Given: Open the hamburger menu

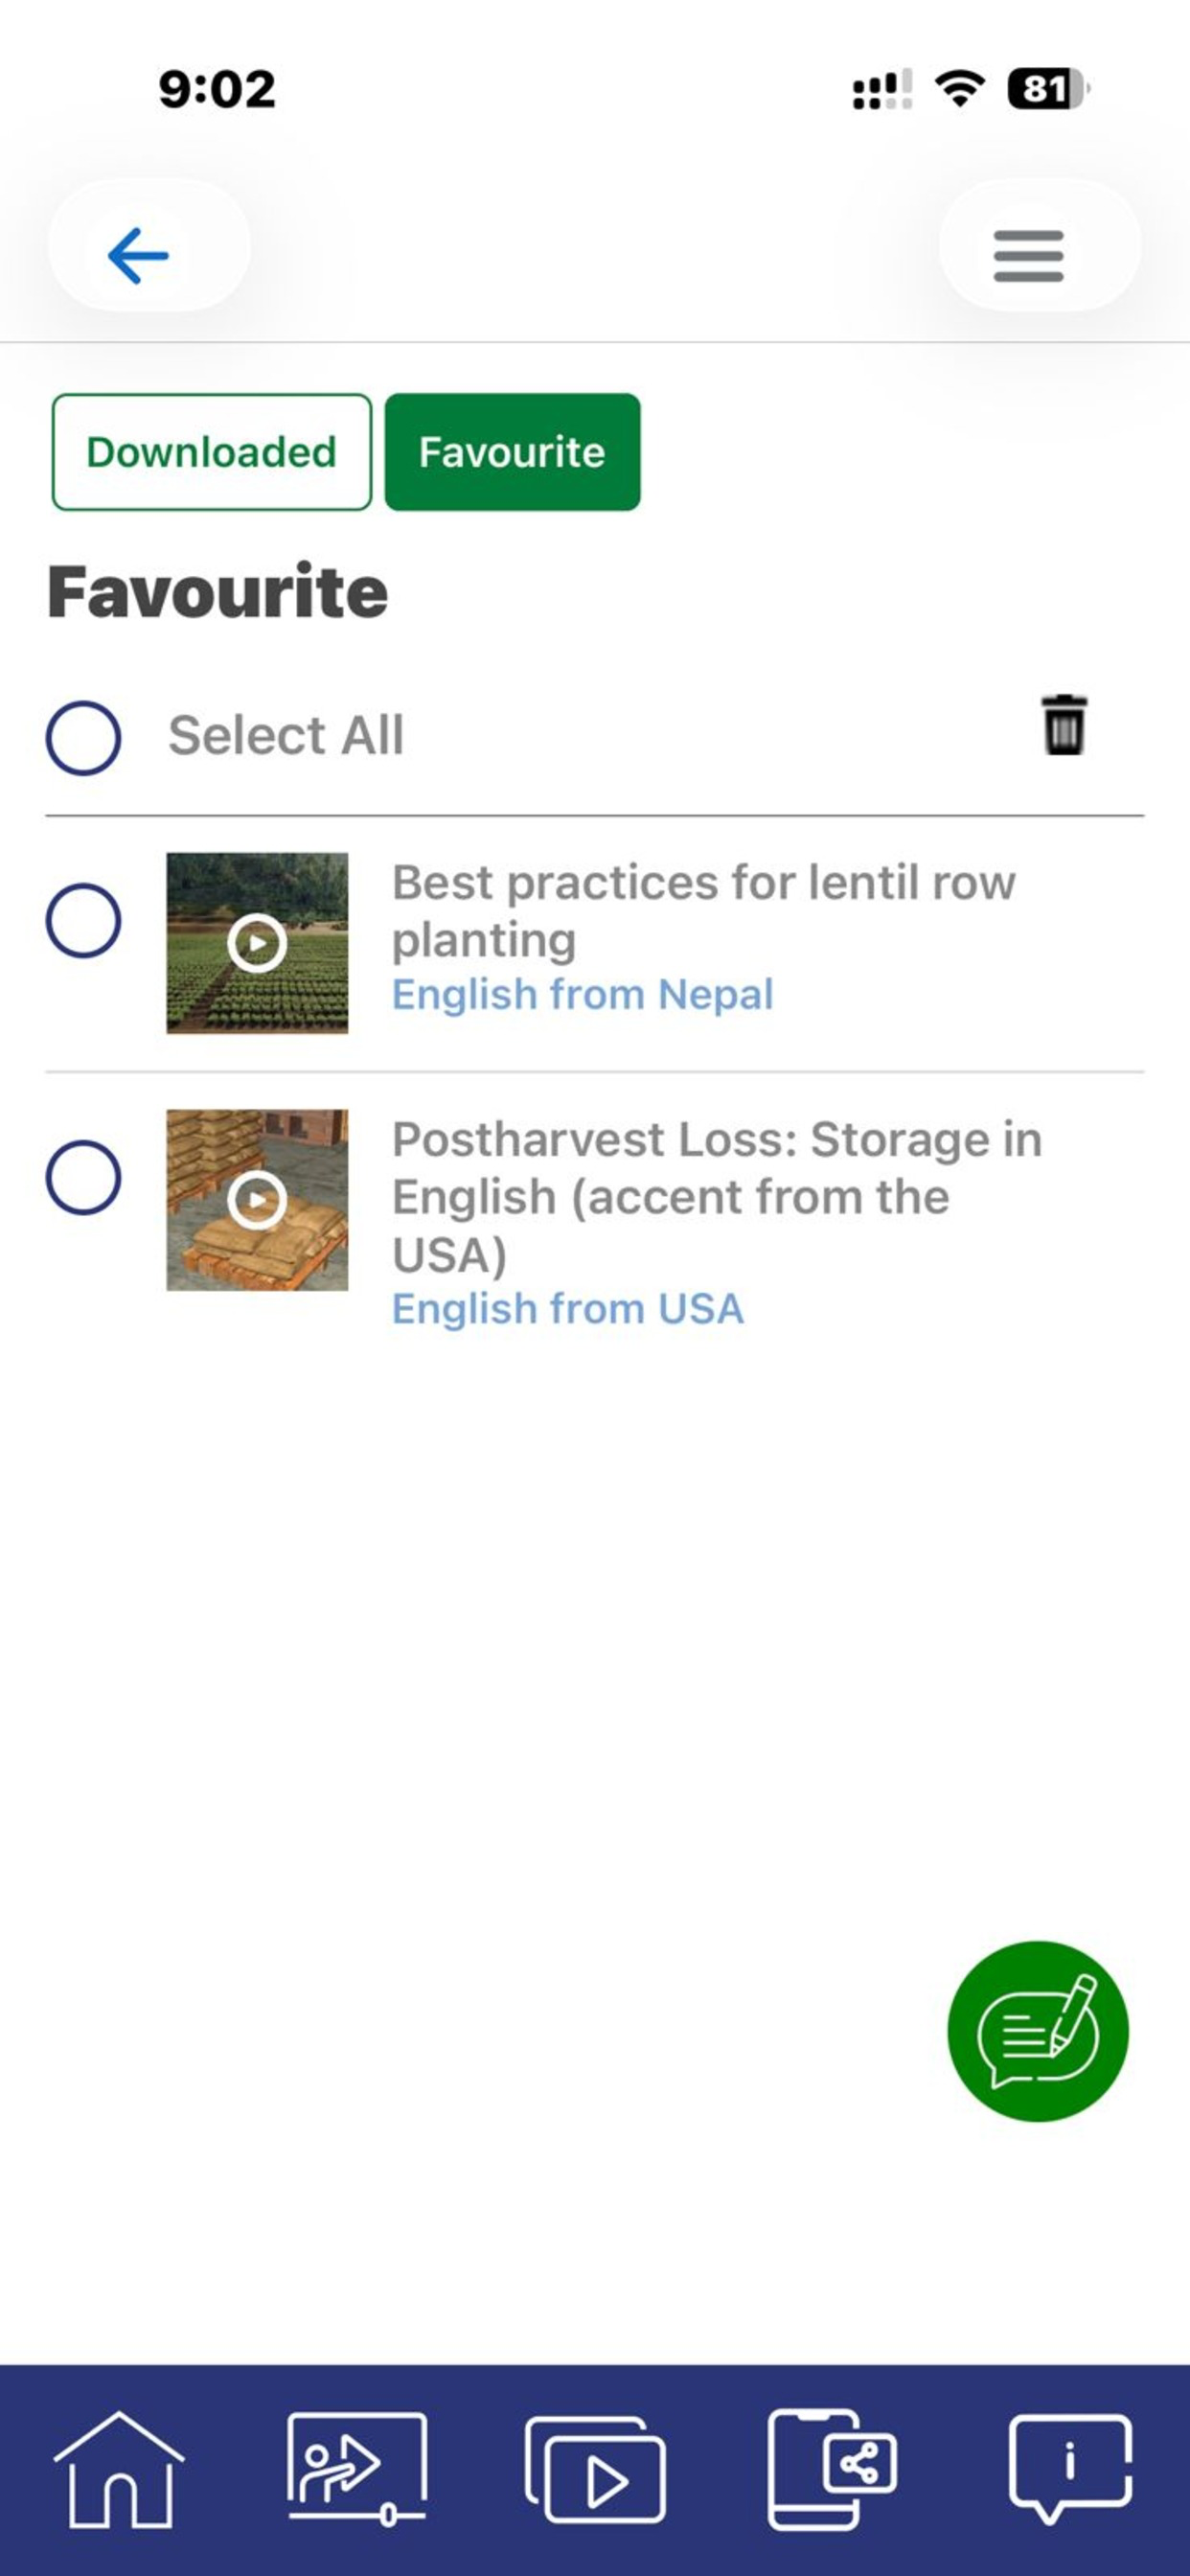Looking at the screenshot, I should (1028, 255).
